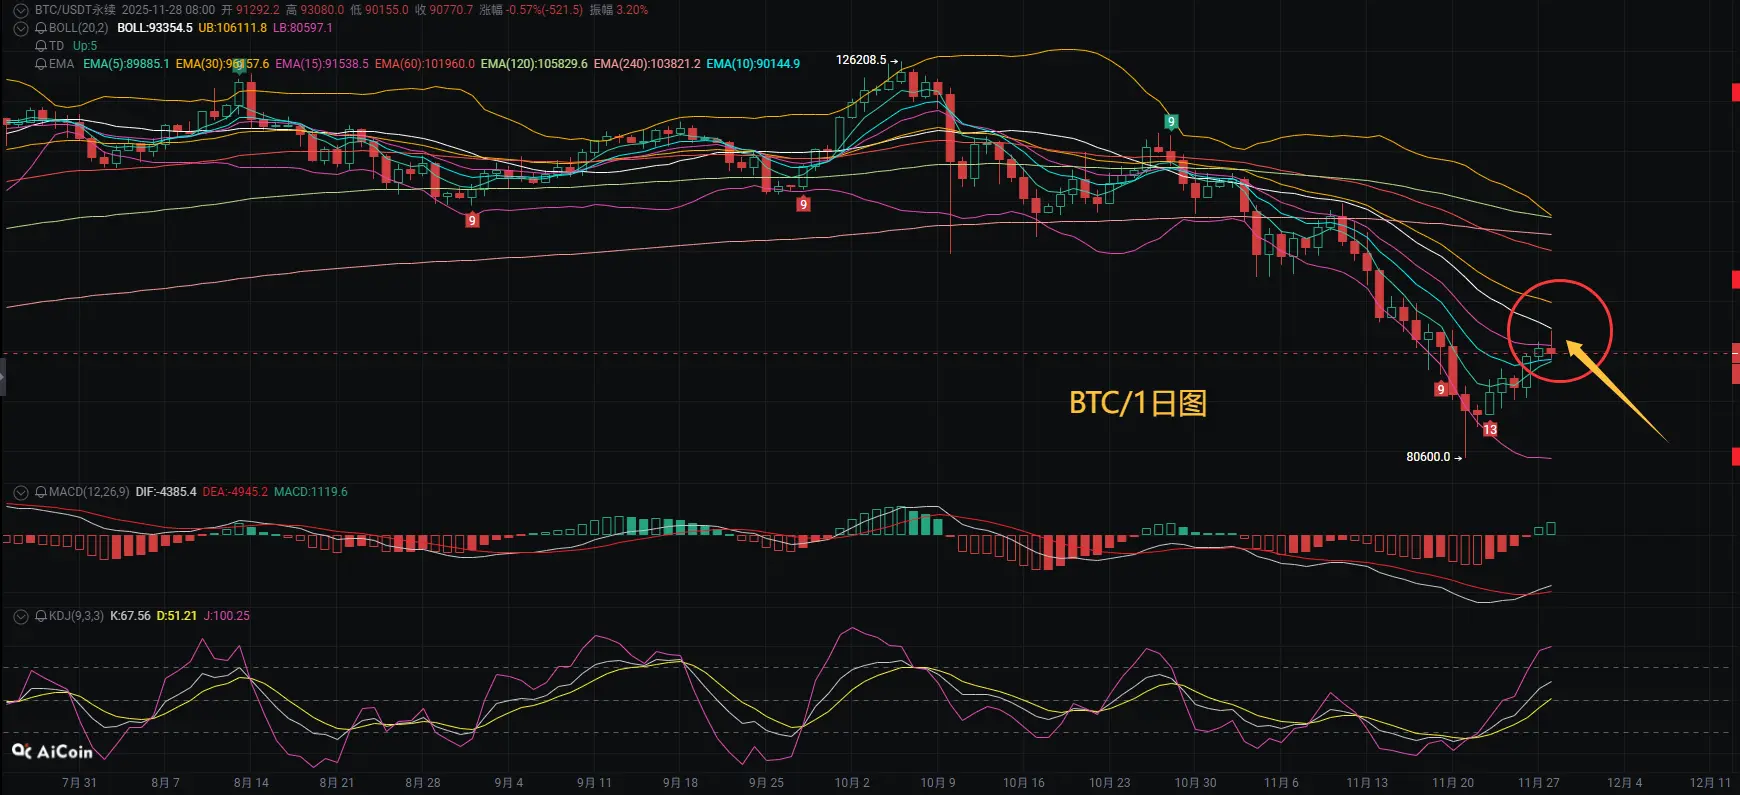Click the green TD 9 marker near 10月30
Image resolution: width=1740 pixels, height=795 pixels.
coord(1171,122)
